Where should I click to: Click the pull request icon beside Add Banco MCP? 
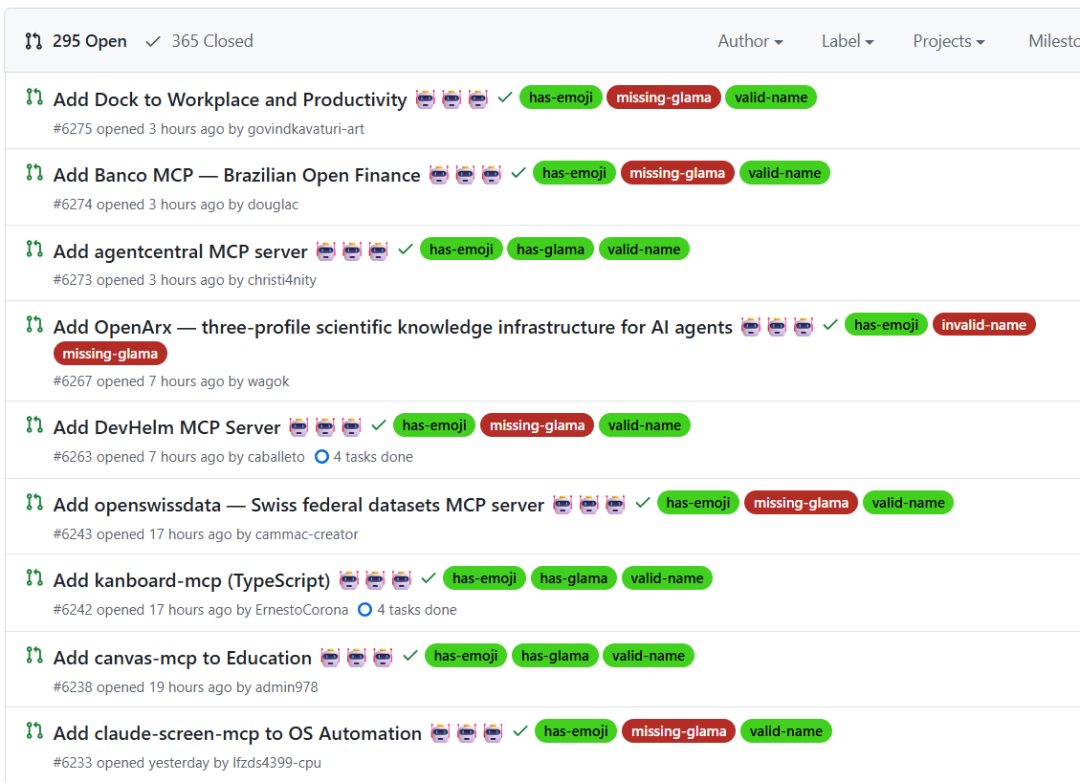coord(34,172)
